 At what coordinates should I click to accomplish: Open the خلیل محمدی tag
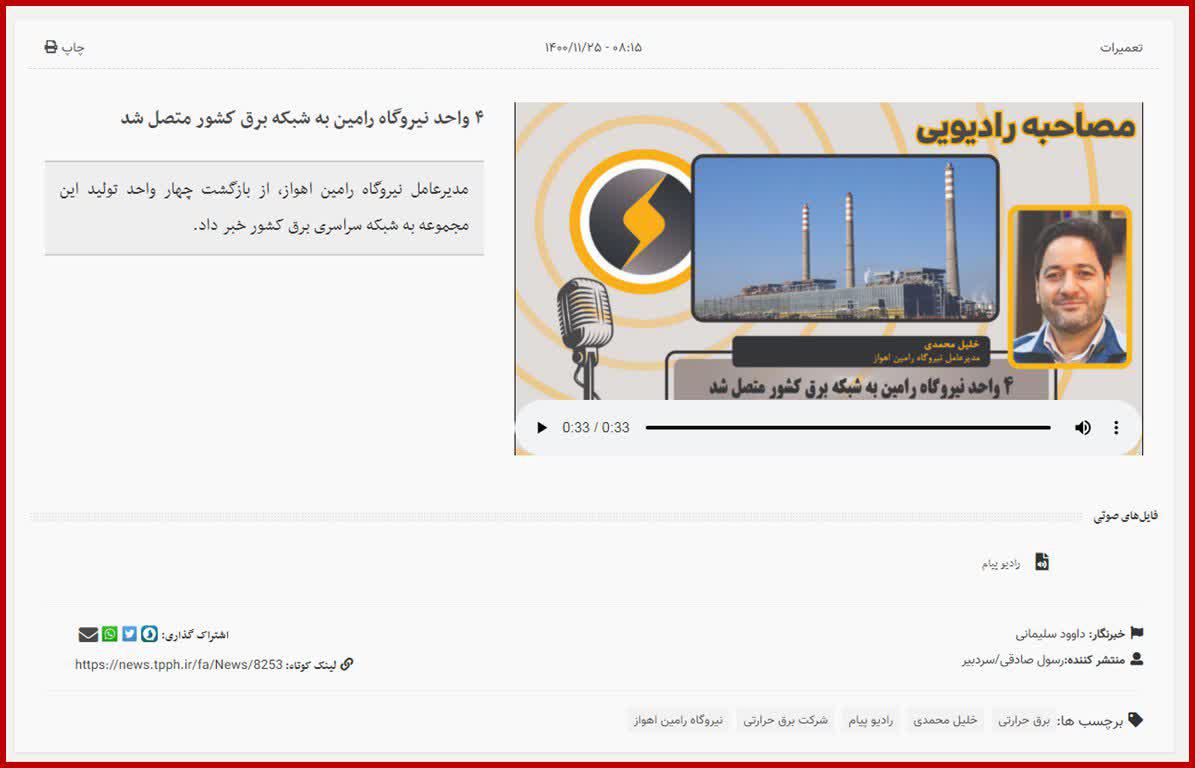pyautogui.click(x=945, y=720)
